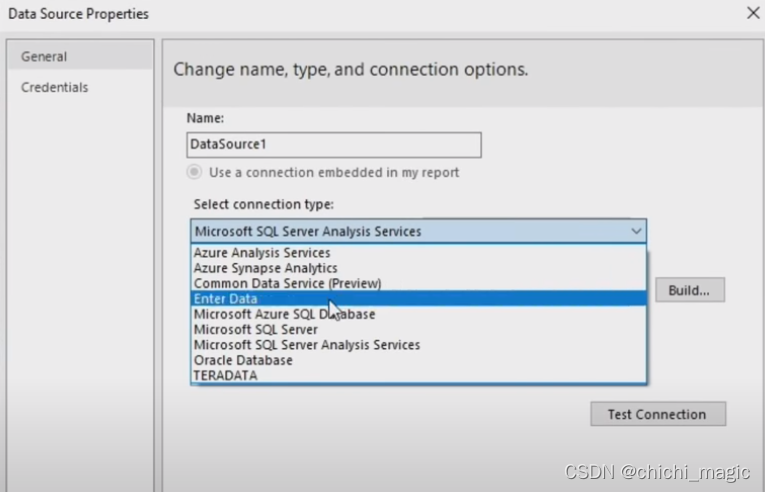Click the Name field containing DataSource1

tap(334, 144)
